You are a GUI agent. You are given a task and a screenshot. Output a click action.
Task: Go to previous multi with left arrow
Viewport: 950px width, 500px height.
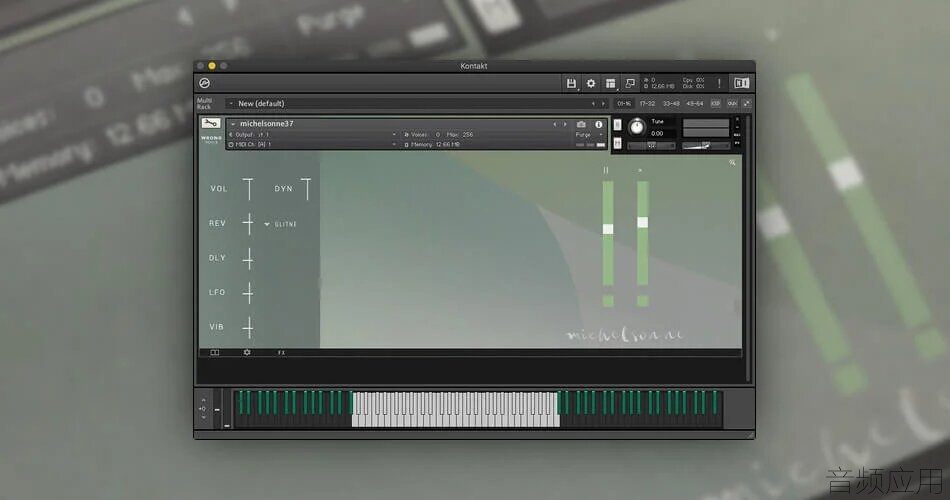point(593,104)
